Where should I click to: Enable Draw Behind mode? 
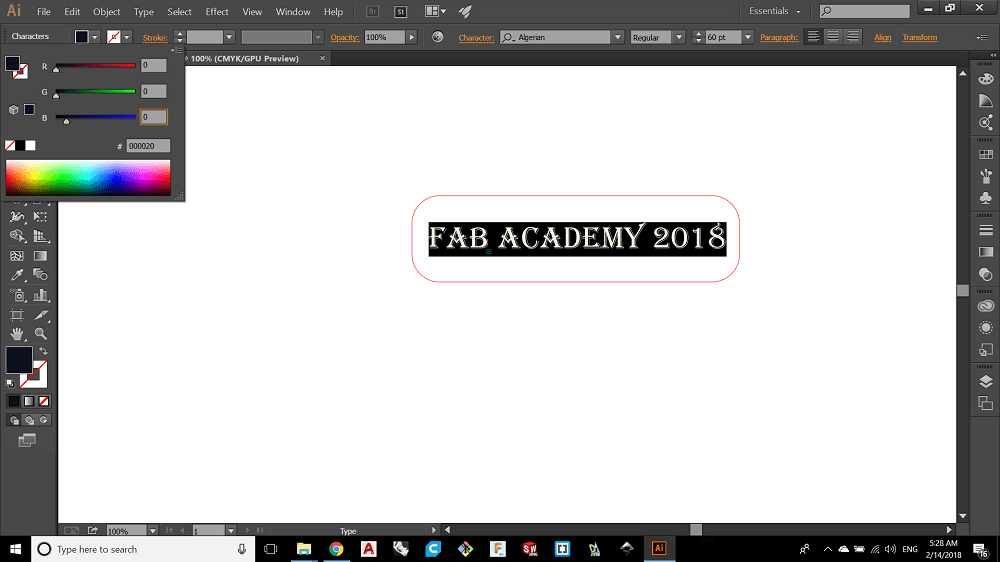[x=29, y=420]
